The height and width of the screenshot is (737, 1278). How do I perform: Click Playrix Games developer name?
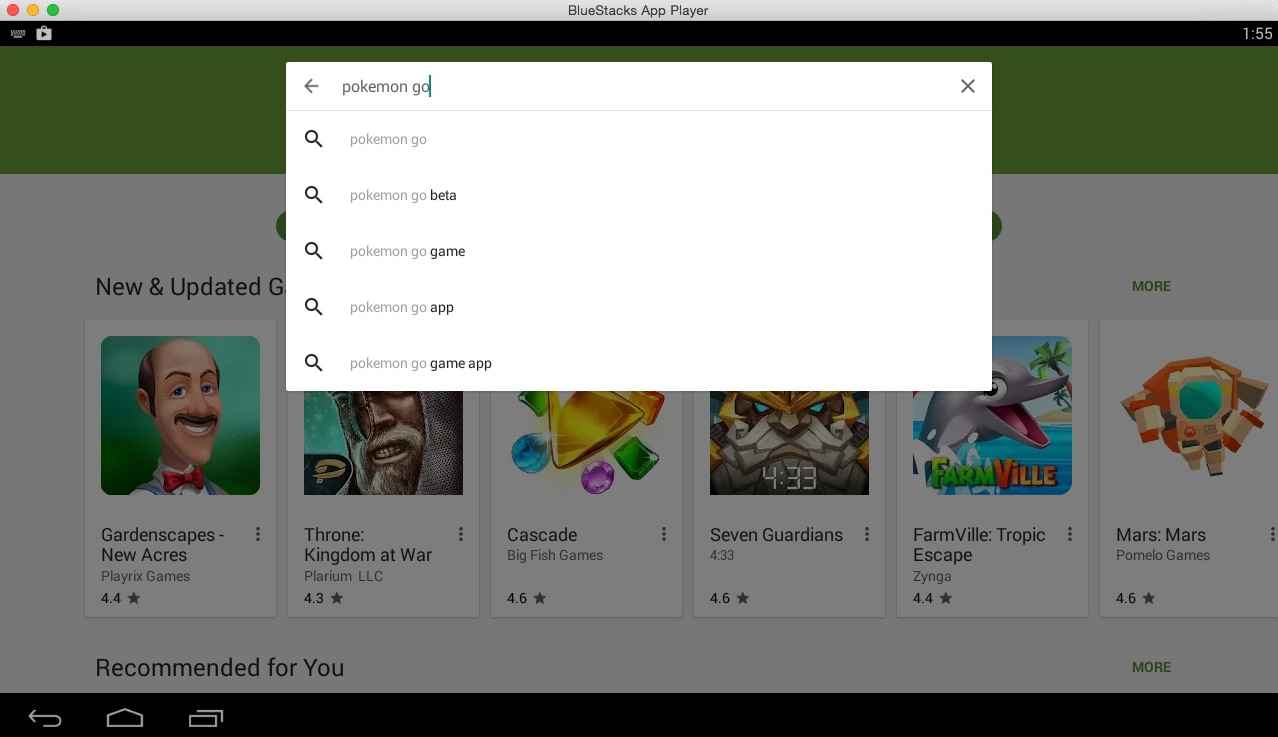145,576
